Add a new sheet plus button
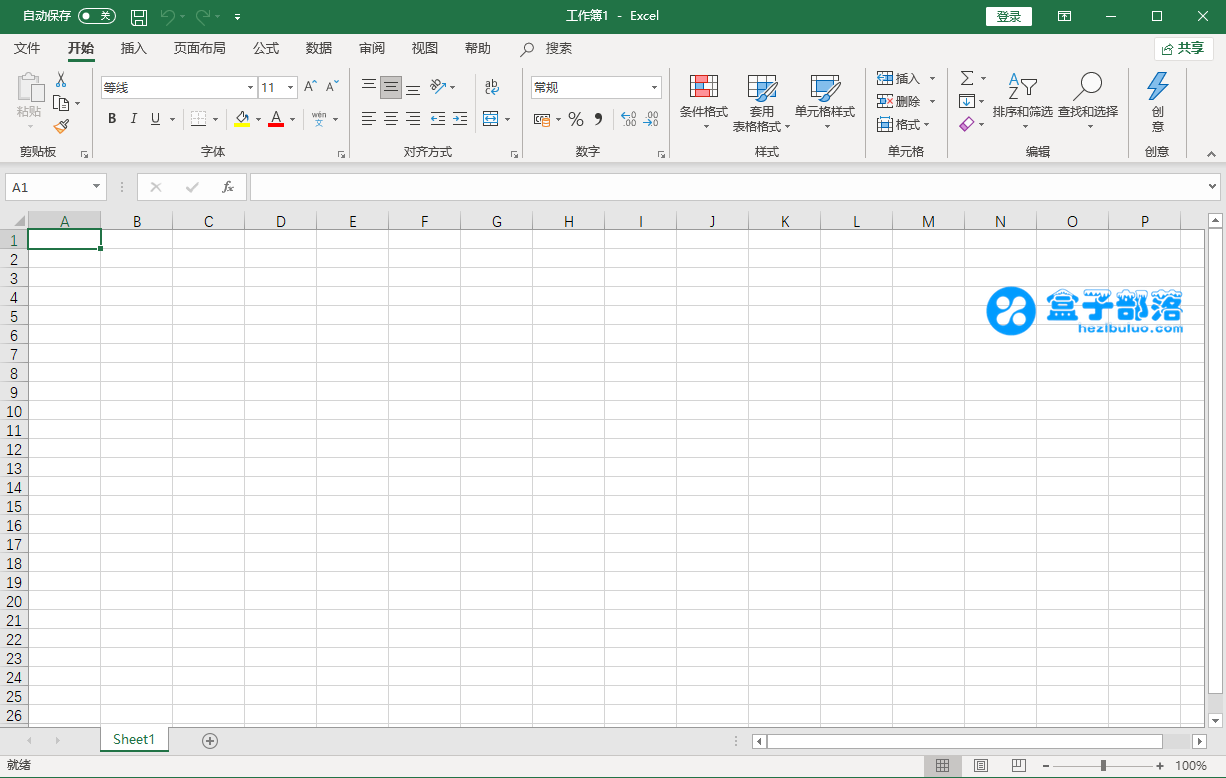 (210, 741)
